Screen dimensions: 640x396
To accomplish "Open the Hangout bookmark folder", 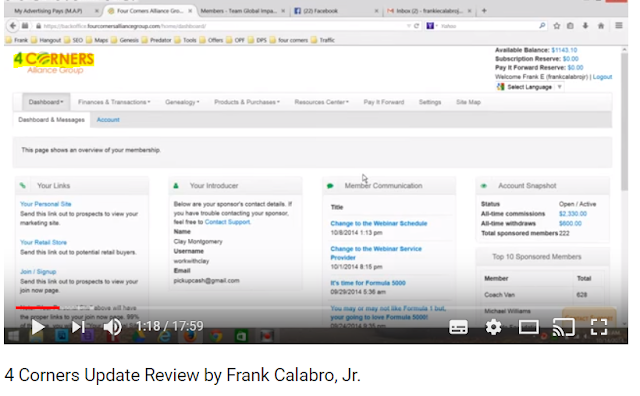I will [x=46, y=40].
